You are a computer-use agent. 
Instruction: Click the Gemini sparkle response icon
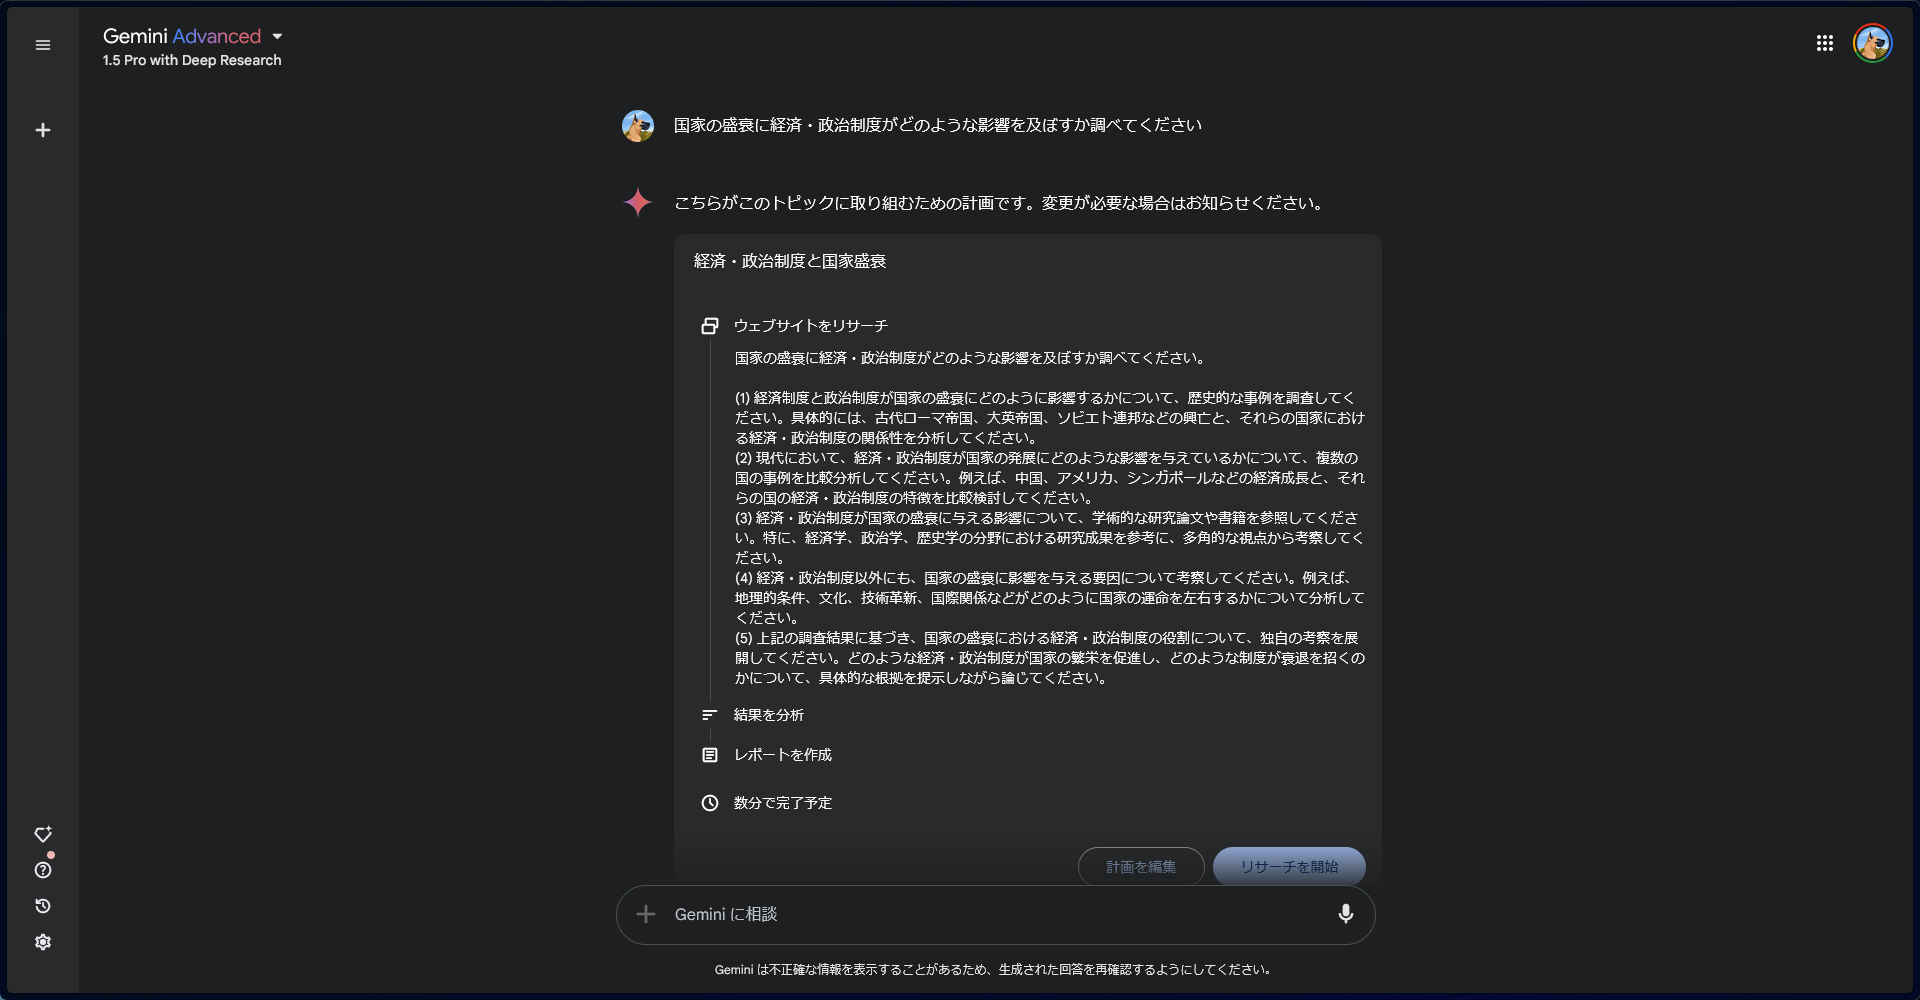click(x=638, y=203)
